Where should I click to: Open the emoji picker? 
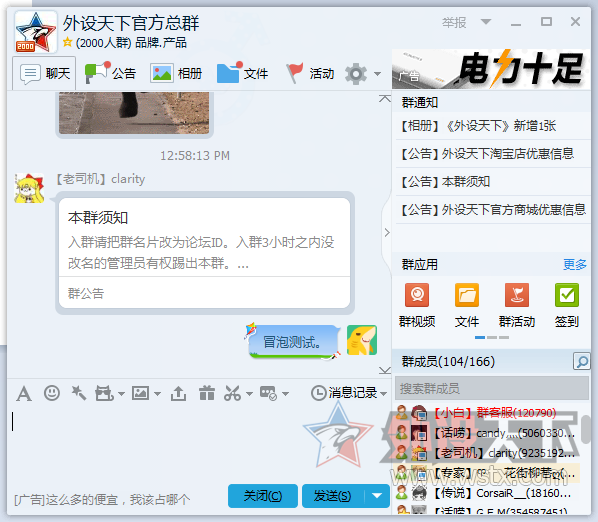coord(51,393)
